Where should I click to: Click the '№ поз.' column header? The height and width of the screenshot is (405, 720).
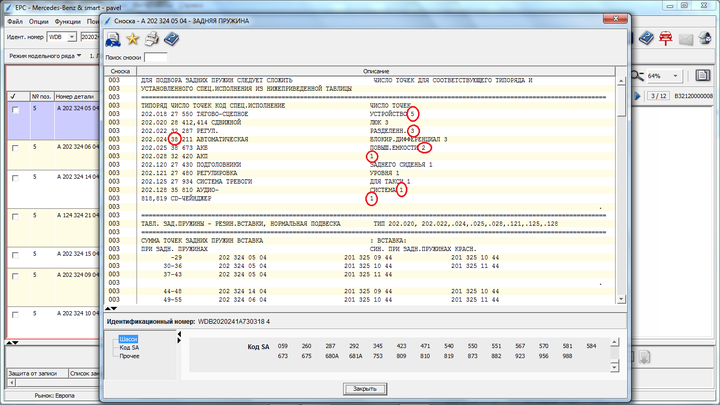point(41,96)
